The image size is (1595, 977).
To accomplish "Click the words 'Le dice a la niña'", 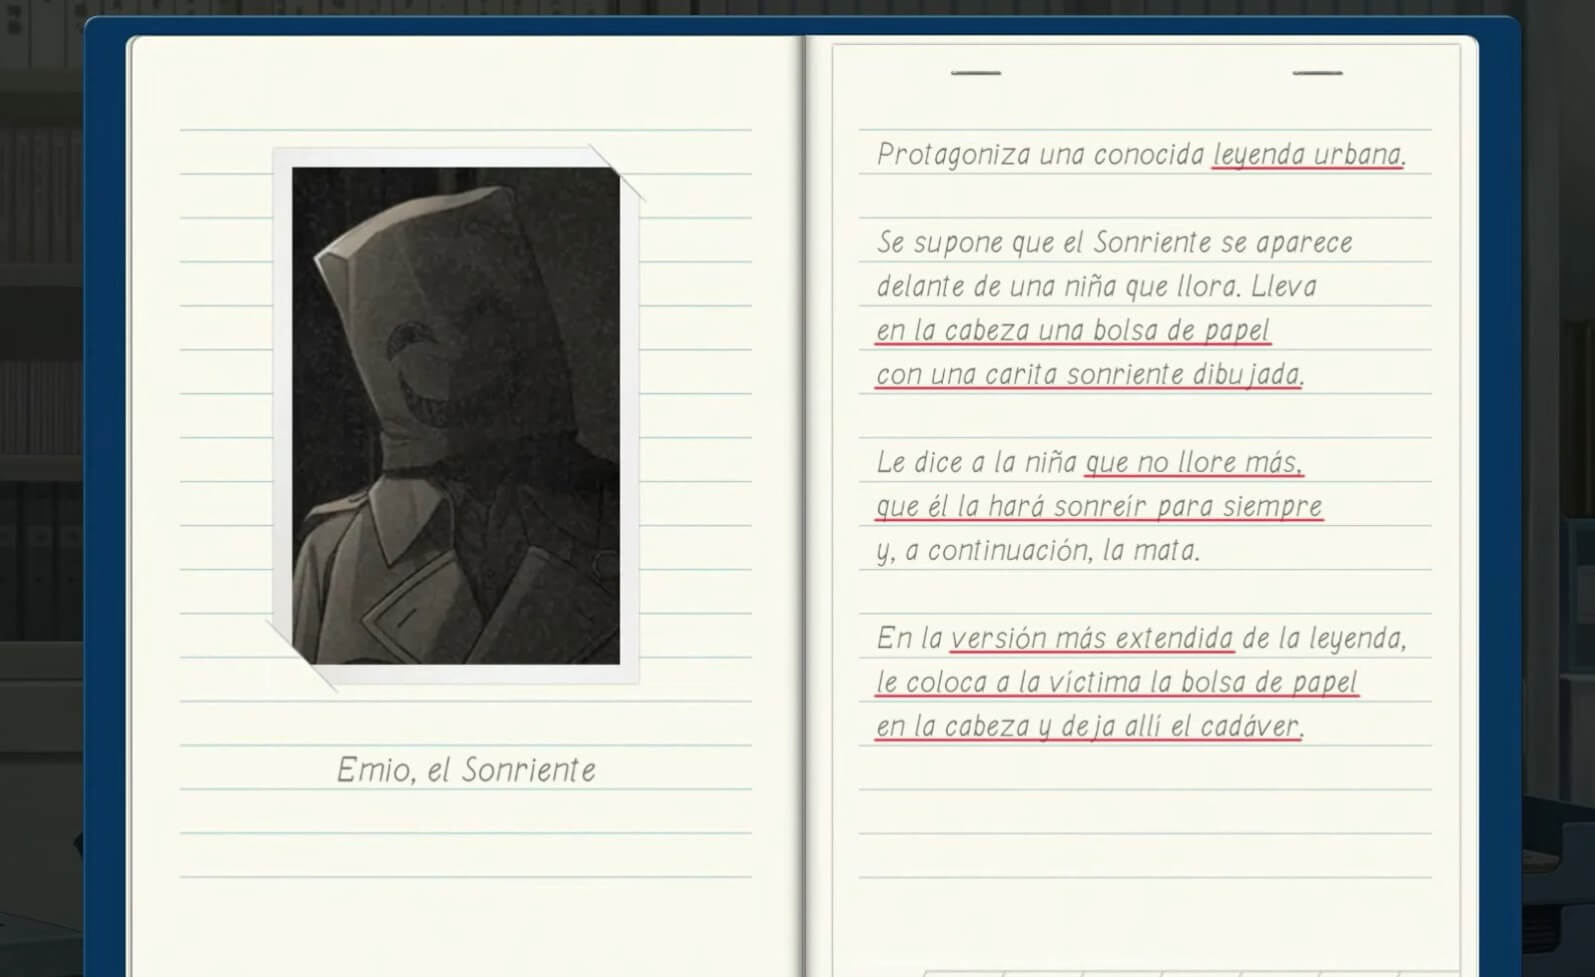I will pos(977,462).
